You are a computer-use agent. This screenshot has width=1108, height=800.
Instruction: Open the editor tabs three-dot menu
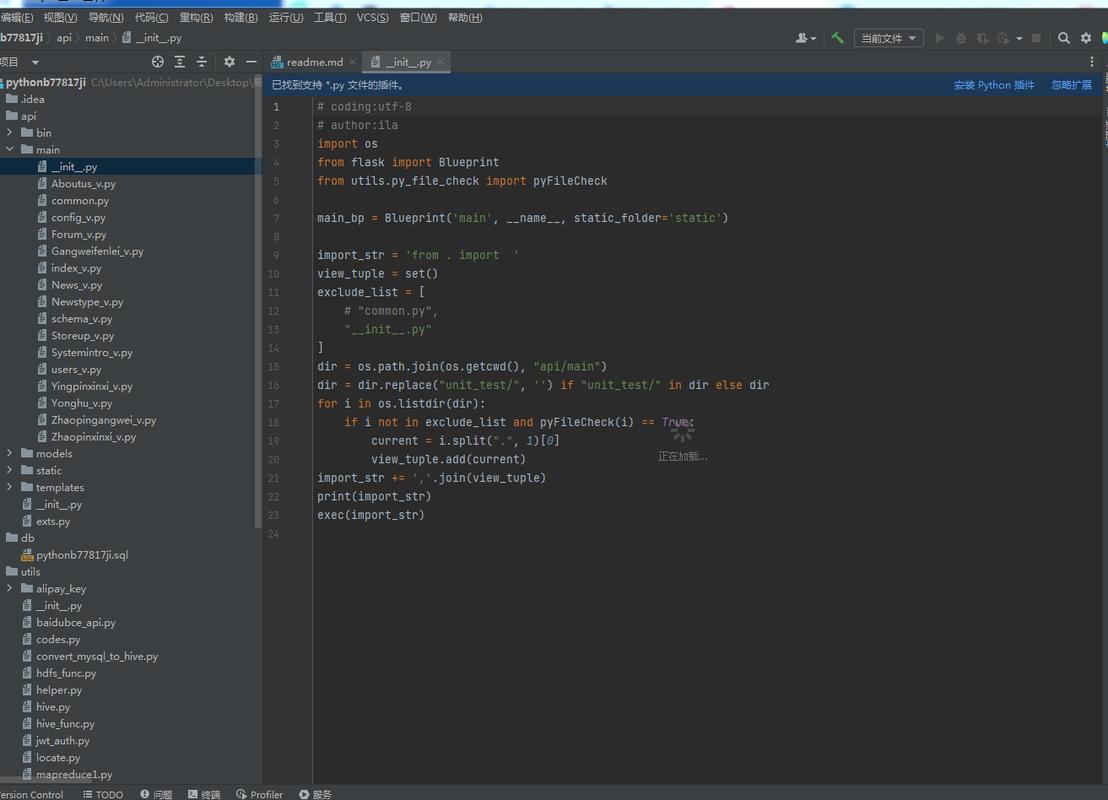(x=1092, y=62)
